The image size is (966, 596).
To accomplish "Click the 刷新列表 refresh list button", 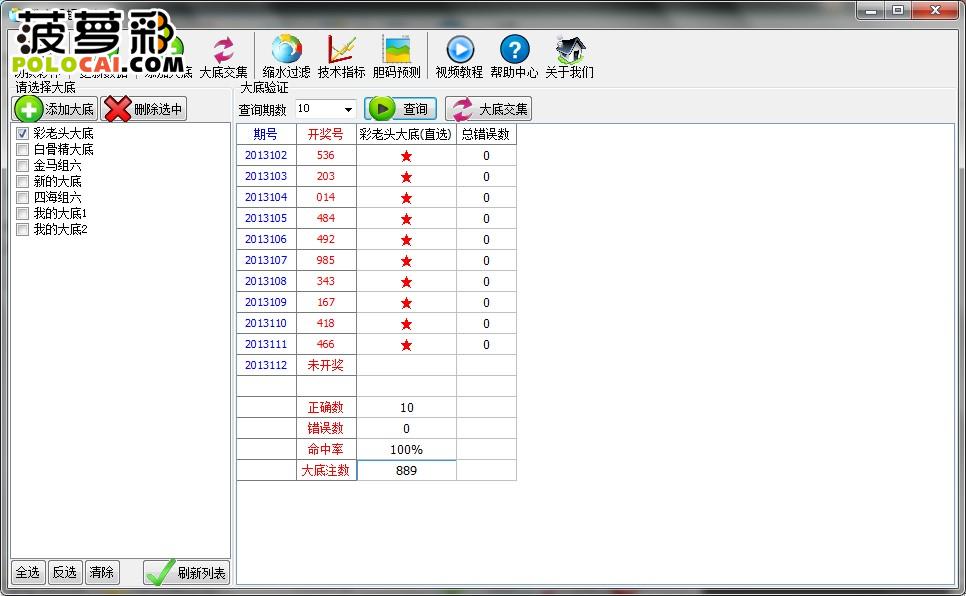I will click(187, 573).
